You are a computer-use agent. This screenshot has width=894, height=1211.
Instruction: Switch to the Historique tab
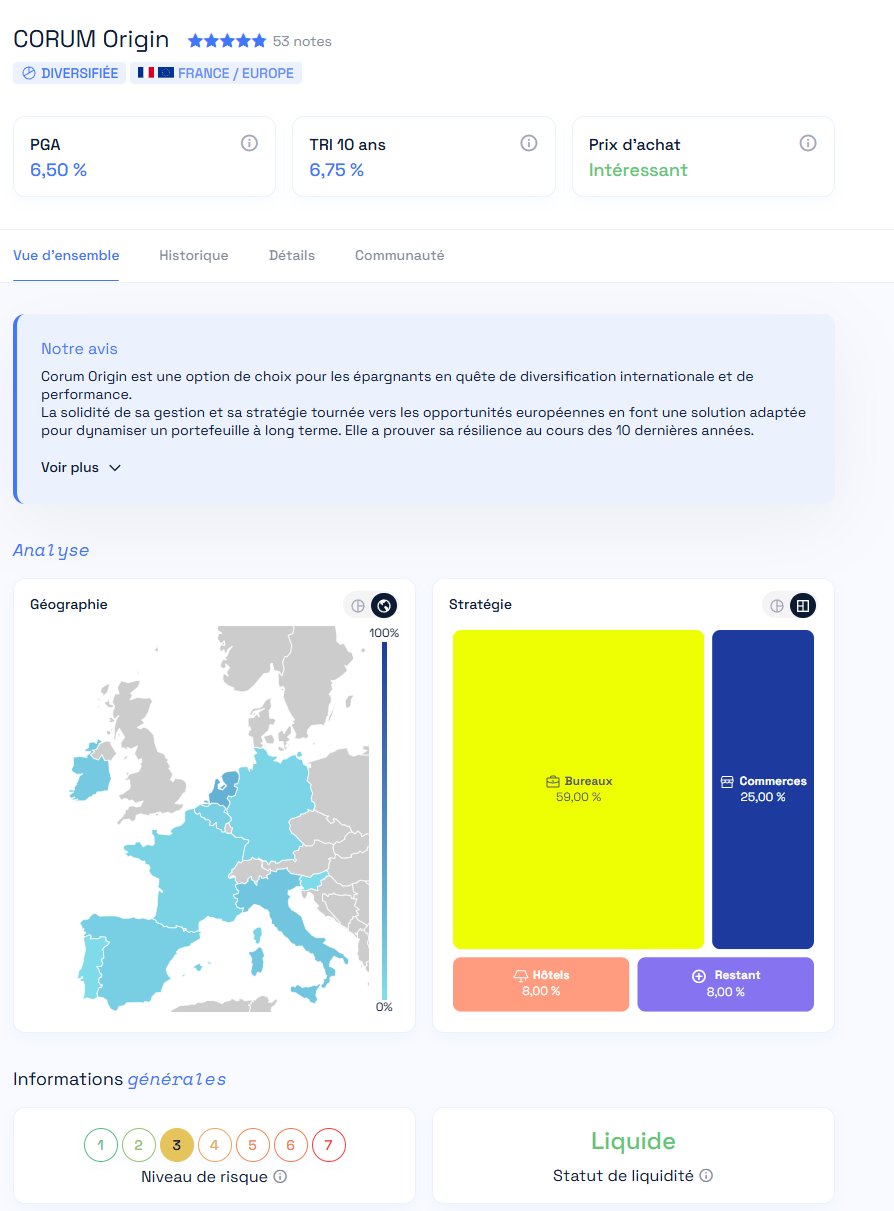tap(194, 255)
